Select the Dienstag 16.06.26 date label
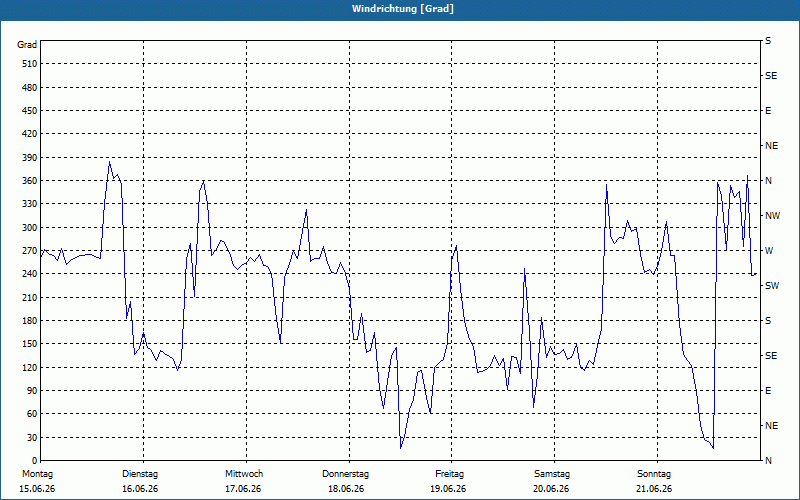Viewport: 800px width, 500px height. point(140,481)
